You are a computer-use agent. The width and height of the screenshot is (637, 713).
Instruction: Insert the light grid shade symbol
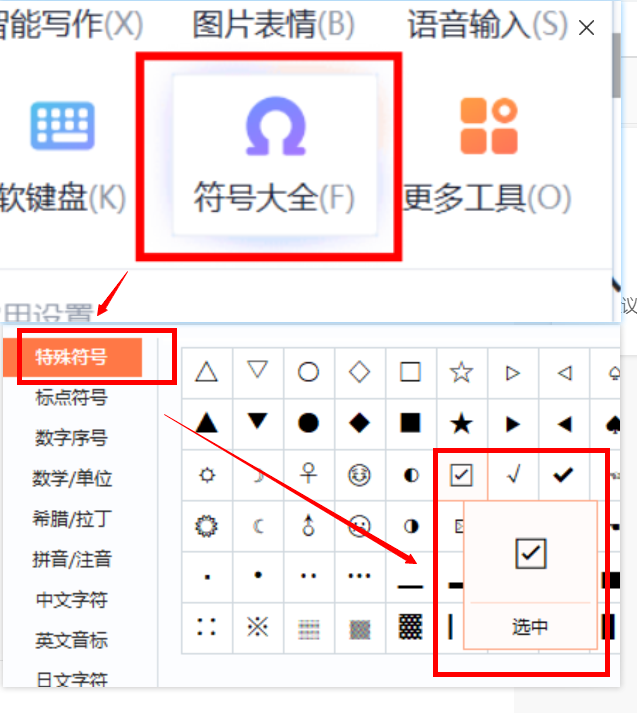(309, 628)
